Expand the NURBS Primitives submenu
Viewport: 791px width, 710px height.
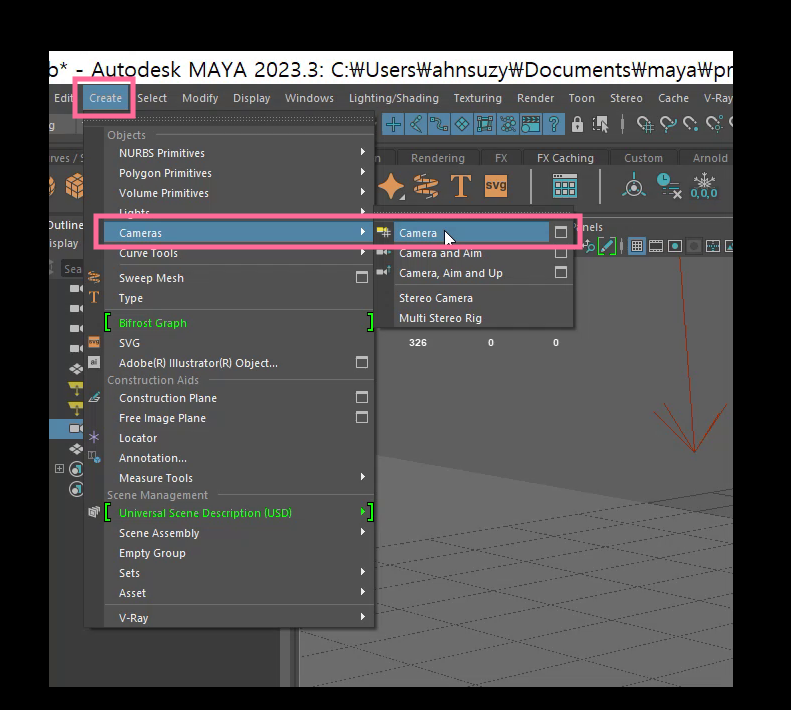point(239,153)
